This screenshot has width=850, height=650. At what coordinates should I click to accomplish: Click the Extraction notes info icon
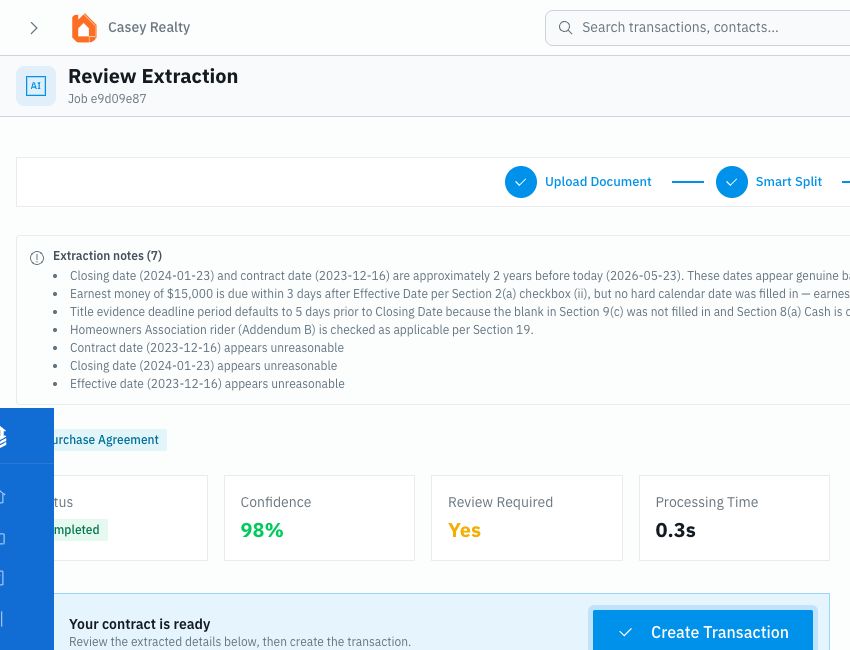point(37,258)
